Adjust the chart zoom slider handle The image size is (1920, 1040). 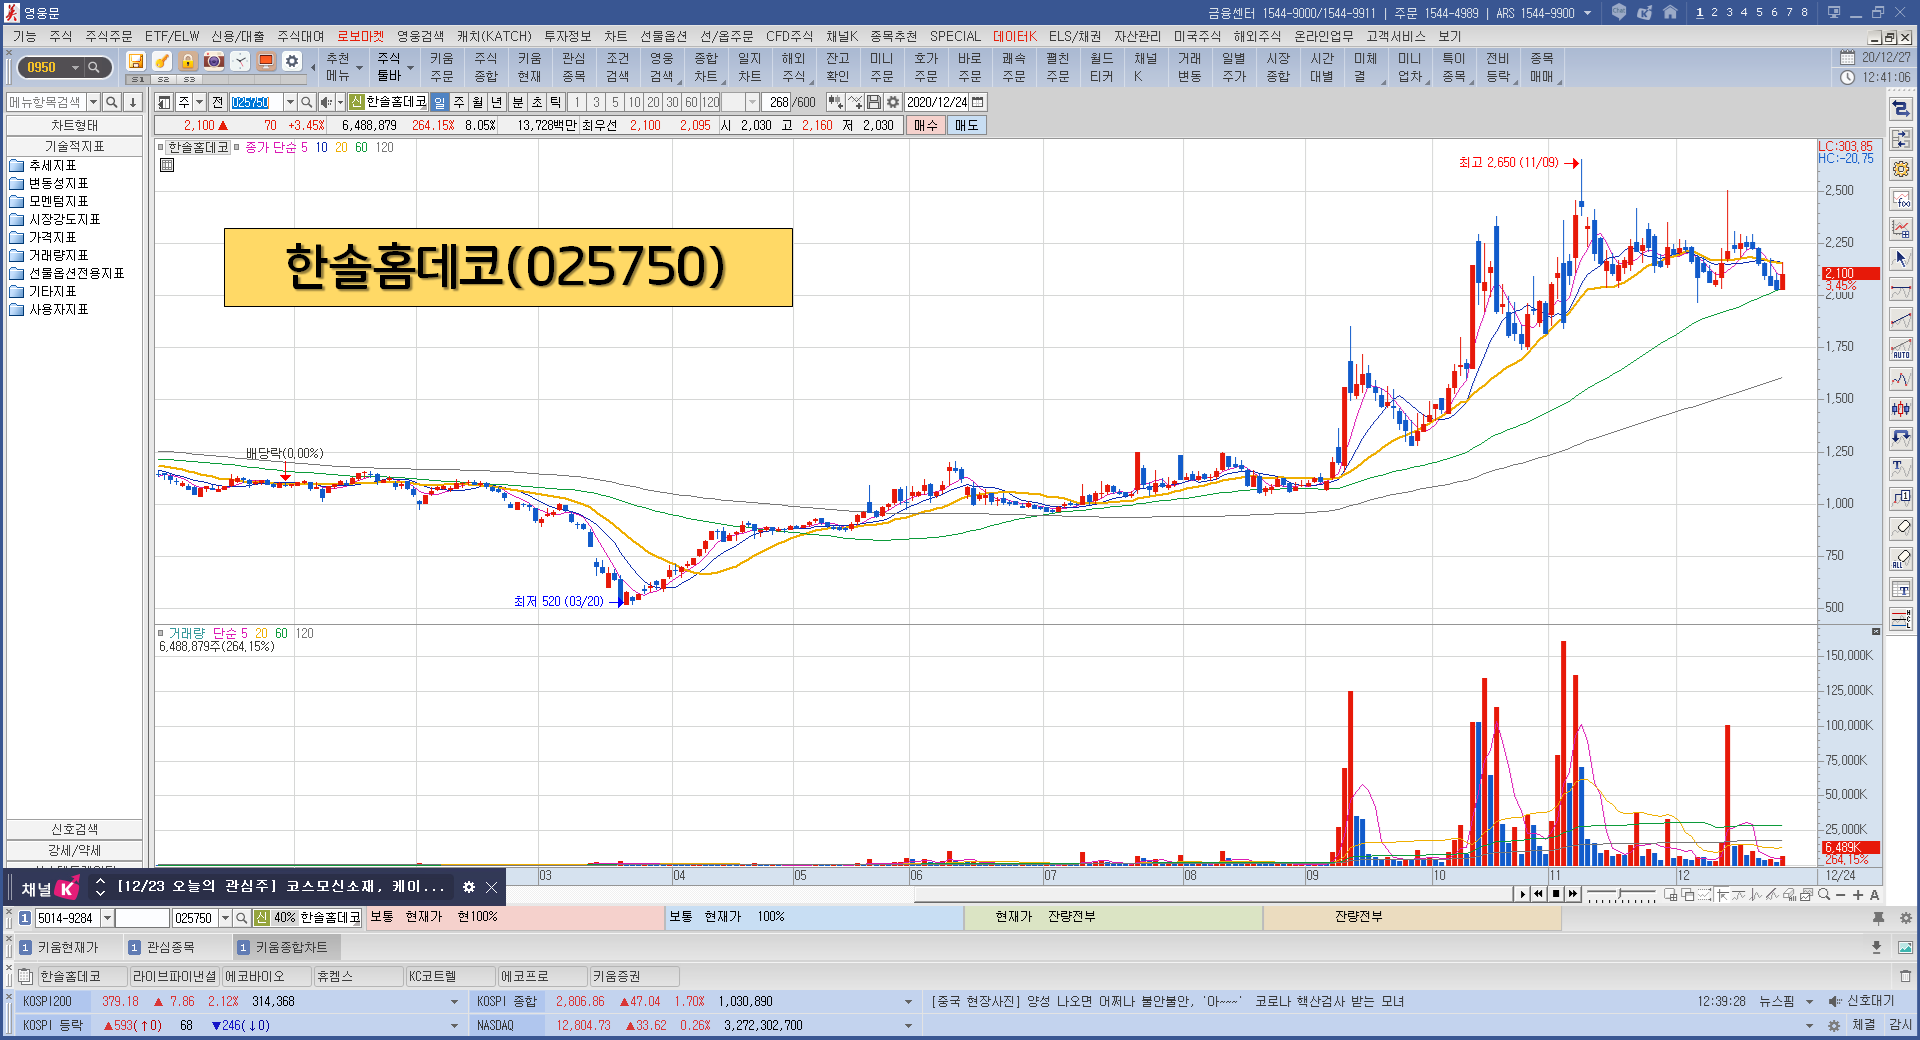[1621, 892]
